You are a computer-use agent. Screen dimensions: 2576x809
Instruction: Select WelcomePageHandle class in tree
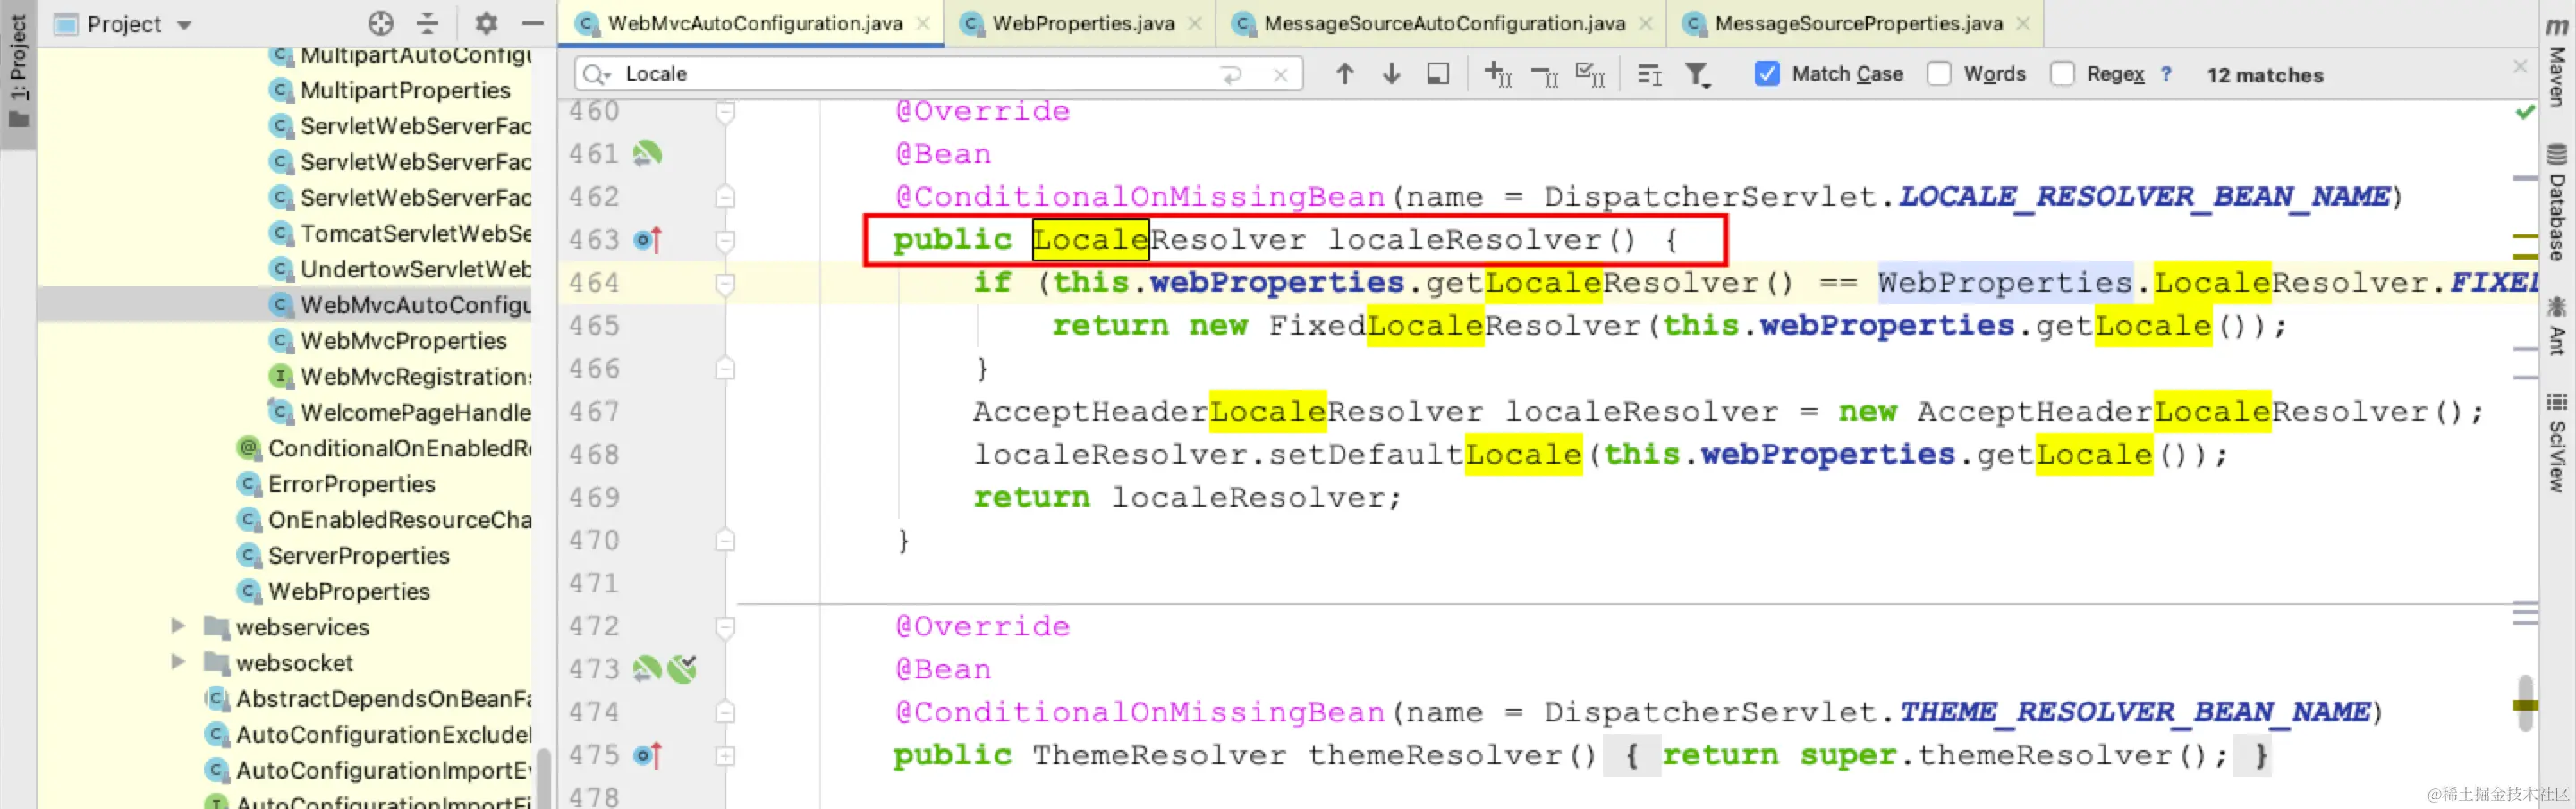[401, 412]
